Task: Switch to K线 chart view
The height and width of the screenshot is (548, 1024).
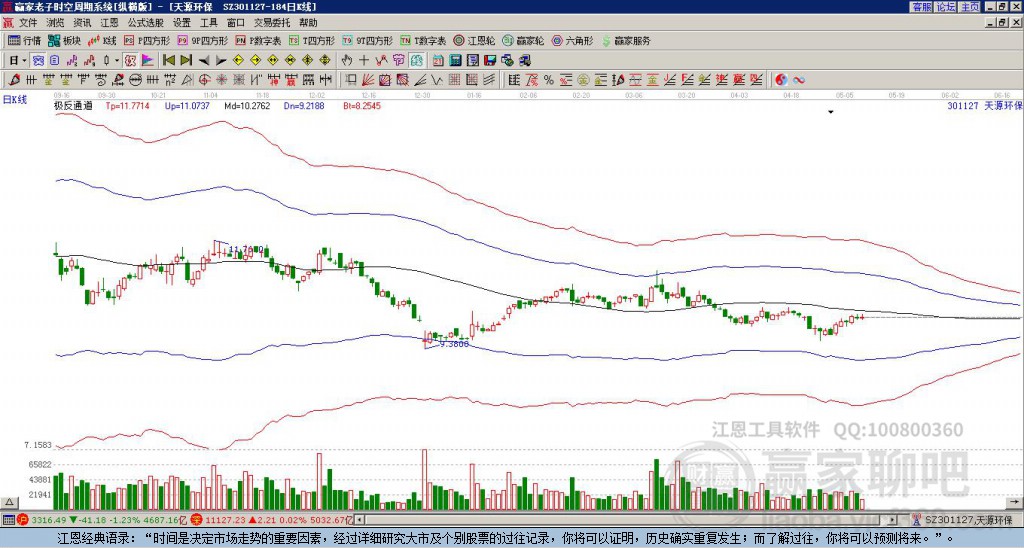Action: 102,40
